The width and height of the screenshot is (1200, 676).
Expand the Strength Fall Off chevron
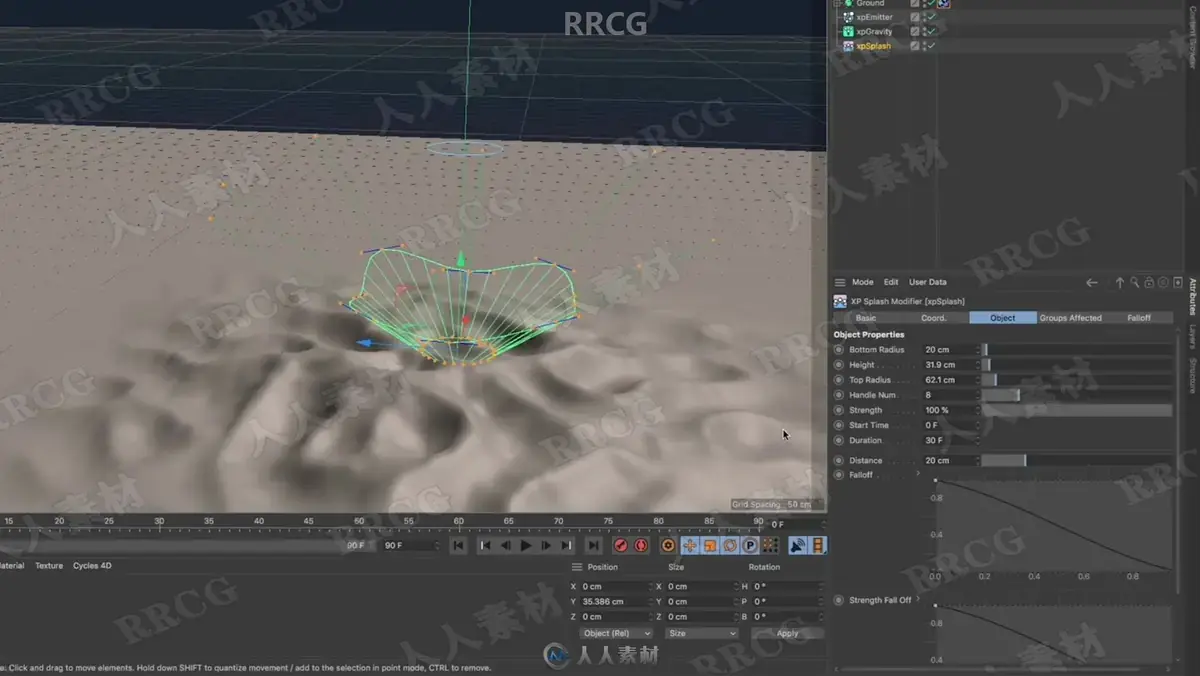pos(919,599)
